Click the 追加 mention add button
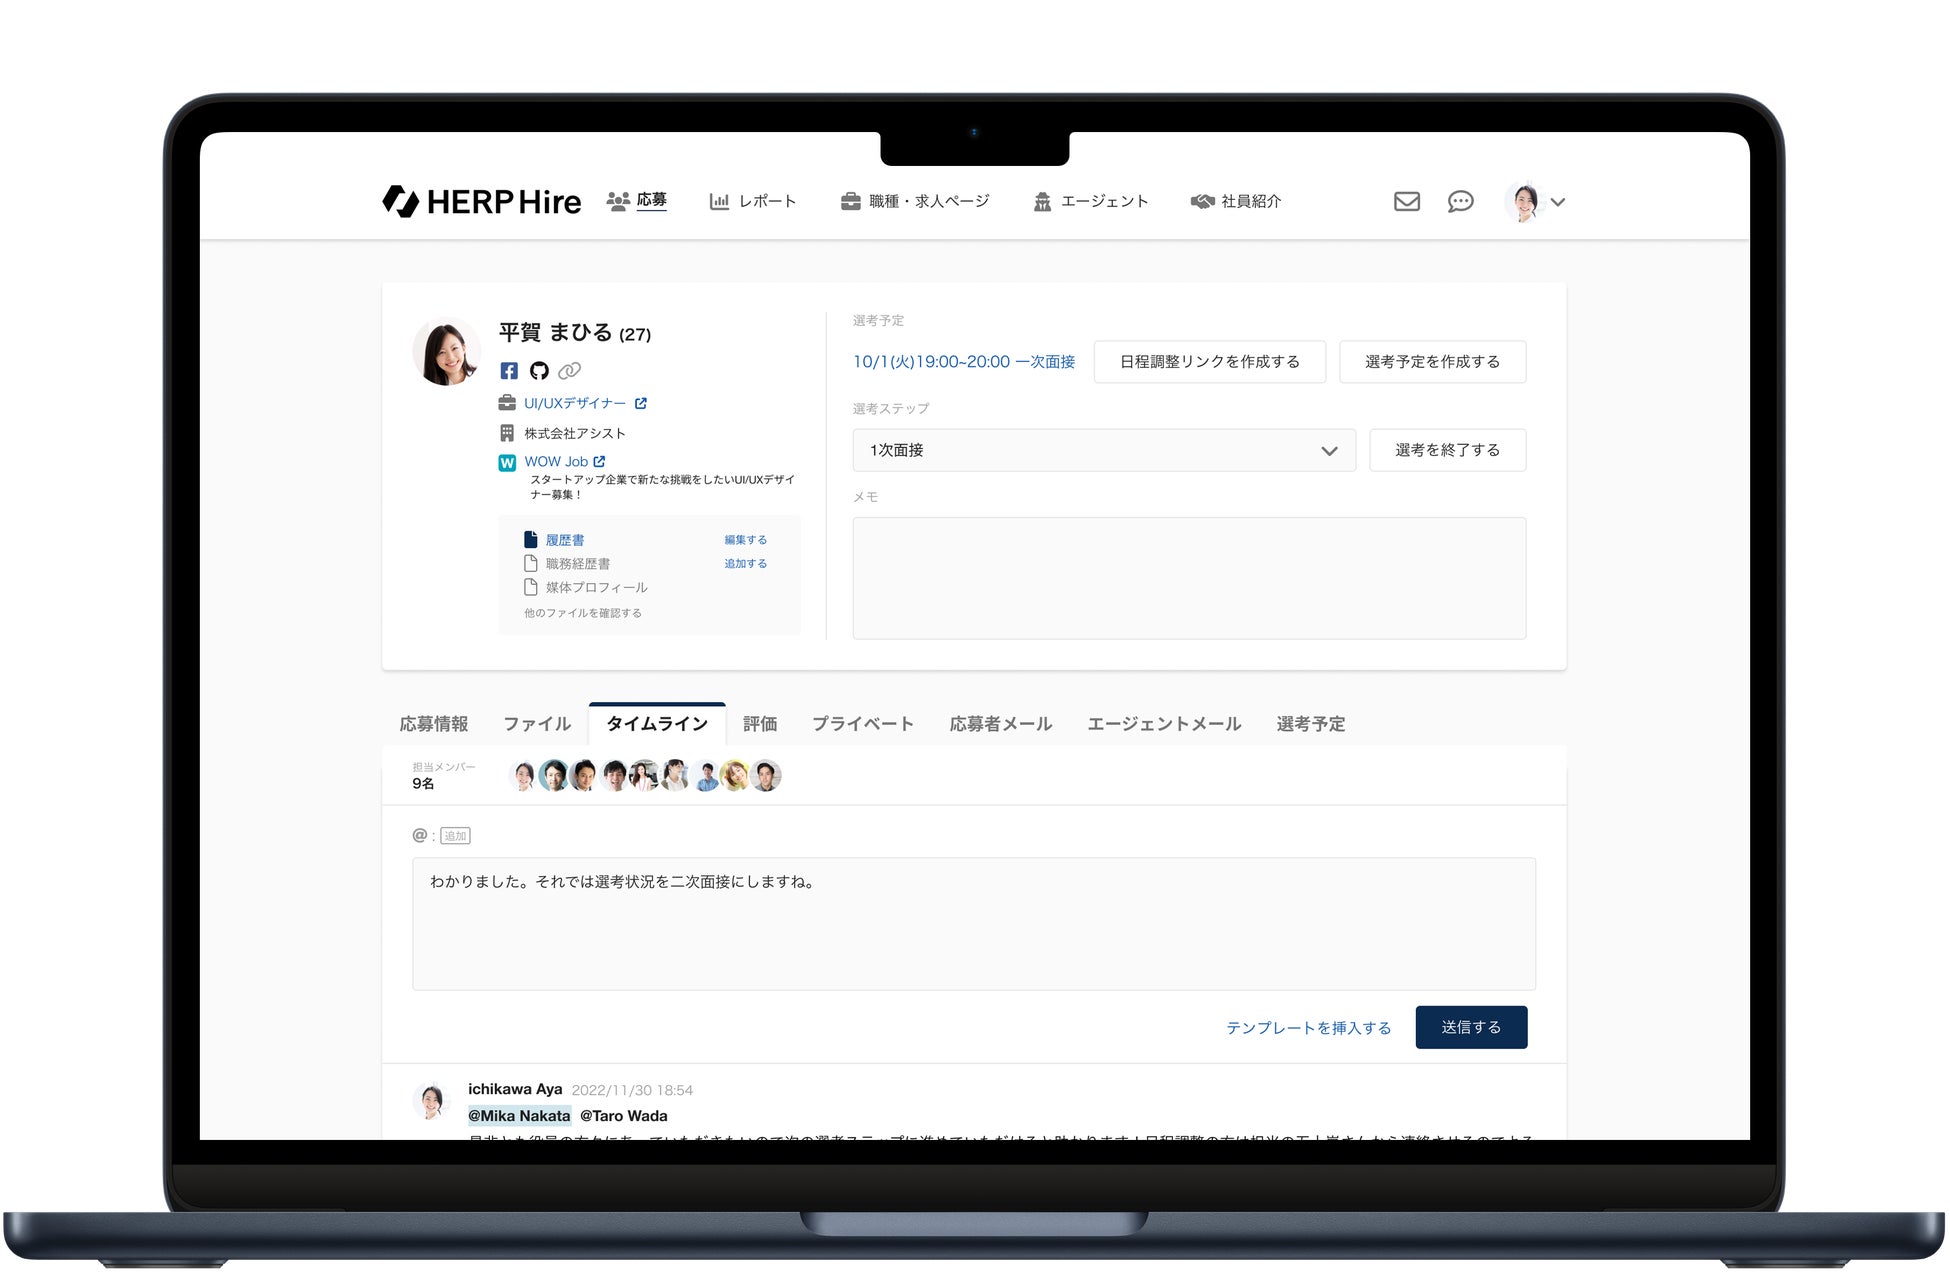This screenshot has width=1950, height=1272. (455, 836)
